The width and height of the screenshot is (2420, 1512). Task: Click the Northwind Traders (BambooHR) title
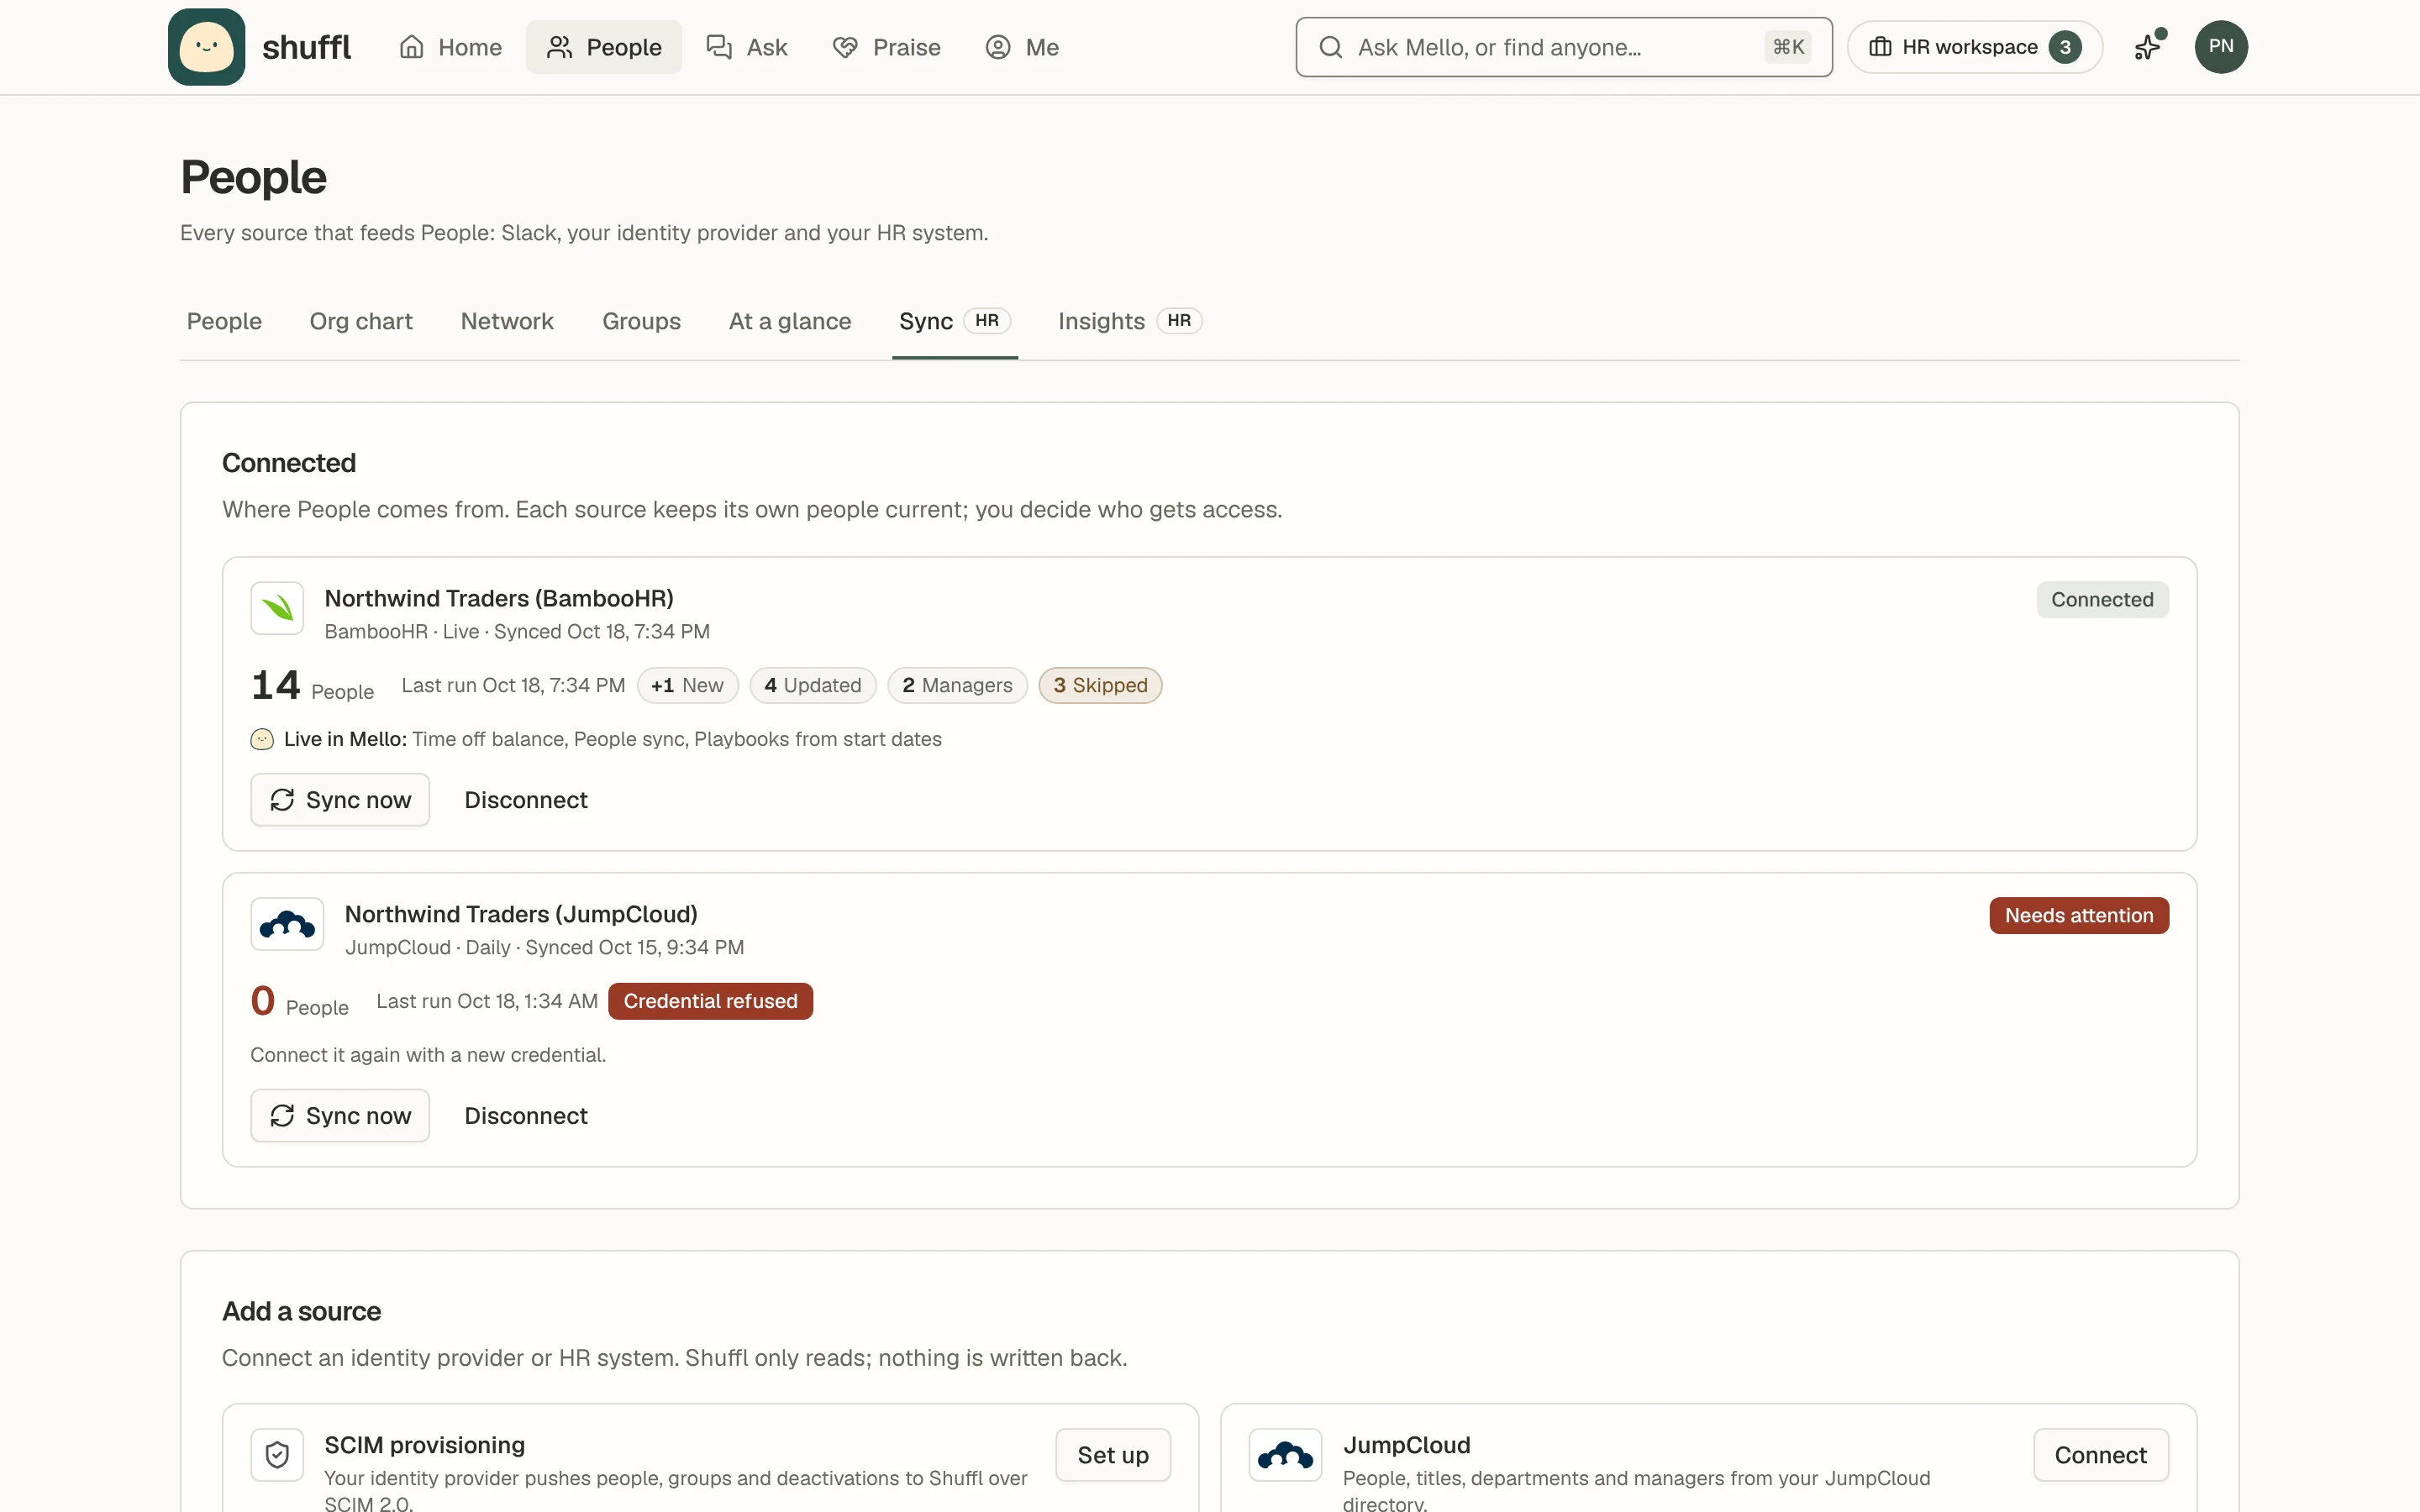[499, 598]
